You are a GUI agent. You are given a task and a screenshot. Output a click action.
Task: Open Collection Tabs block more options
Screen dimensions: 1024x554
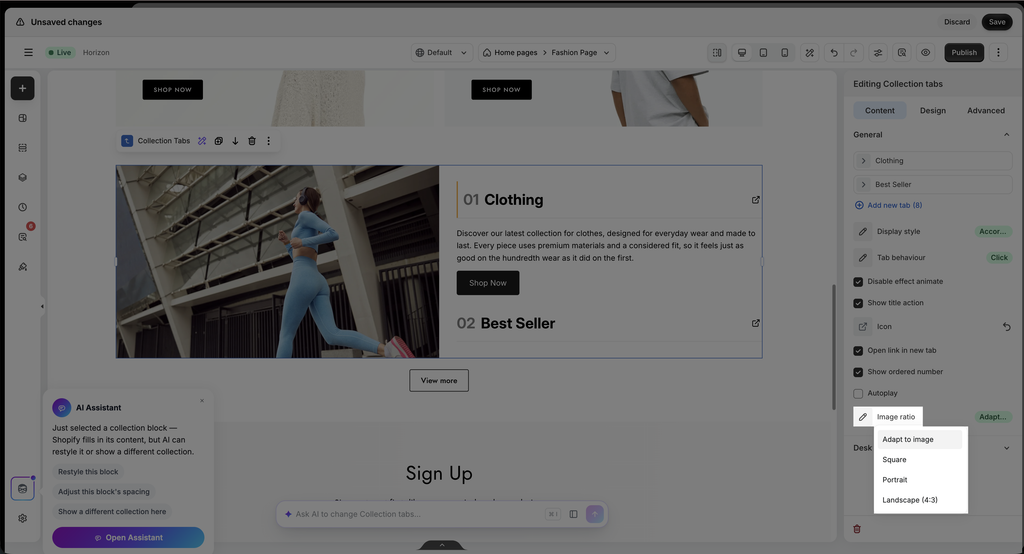point(268,141)
